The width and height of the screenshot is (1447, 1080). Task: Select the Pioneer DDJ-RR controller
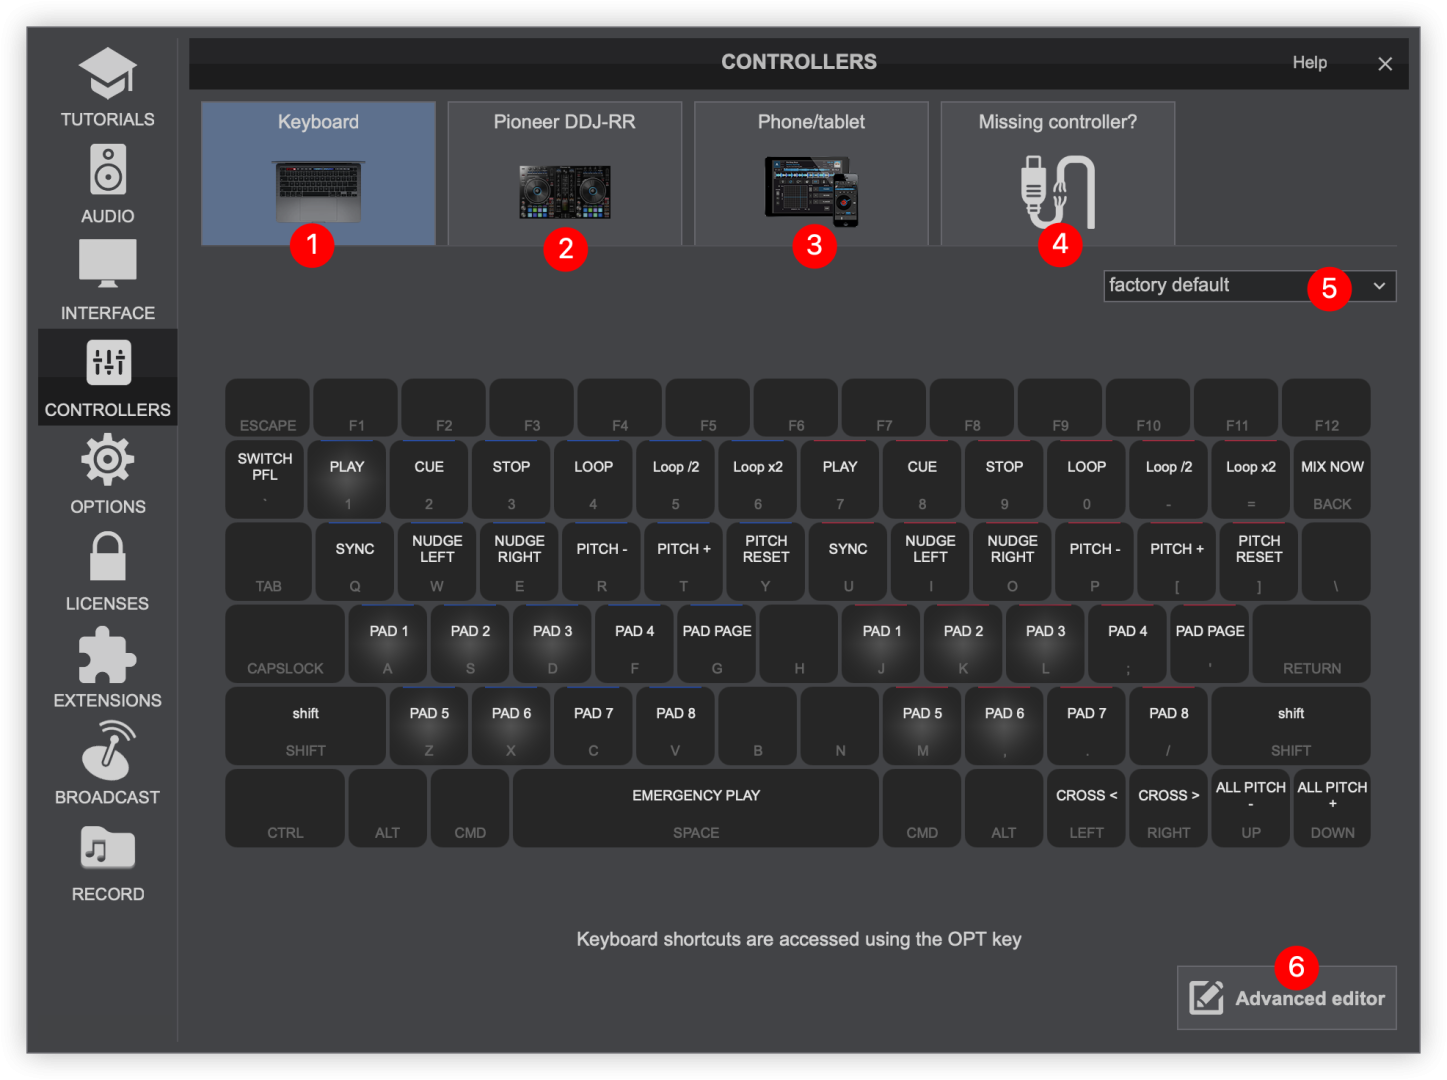coord(564,172)
